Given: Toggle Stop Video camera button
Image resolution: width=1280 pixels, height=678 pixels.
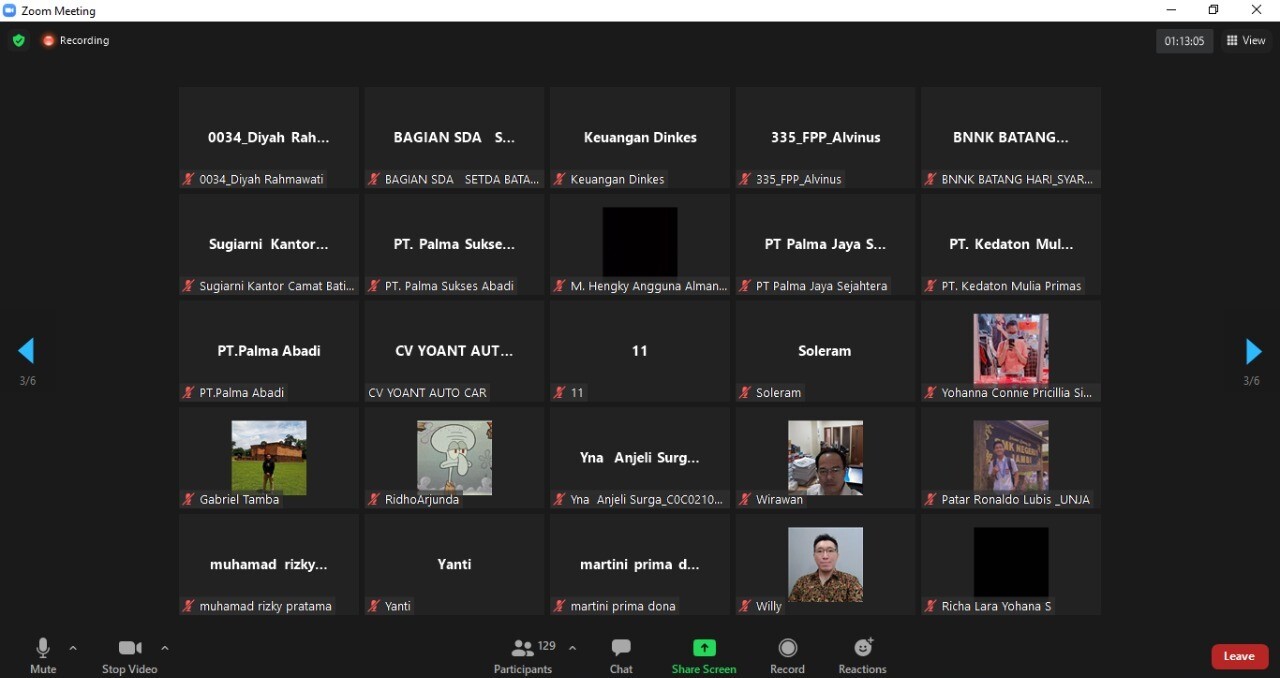Looking at the screenshot, I should tap(129, 655).
